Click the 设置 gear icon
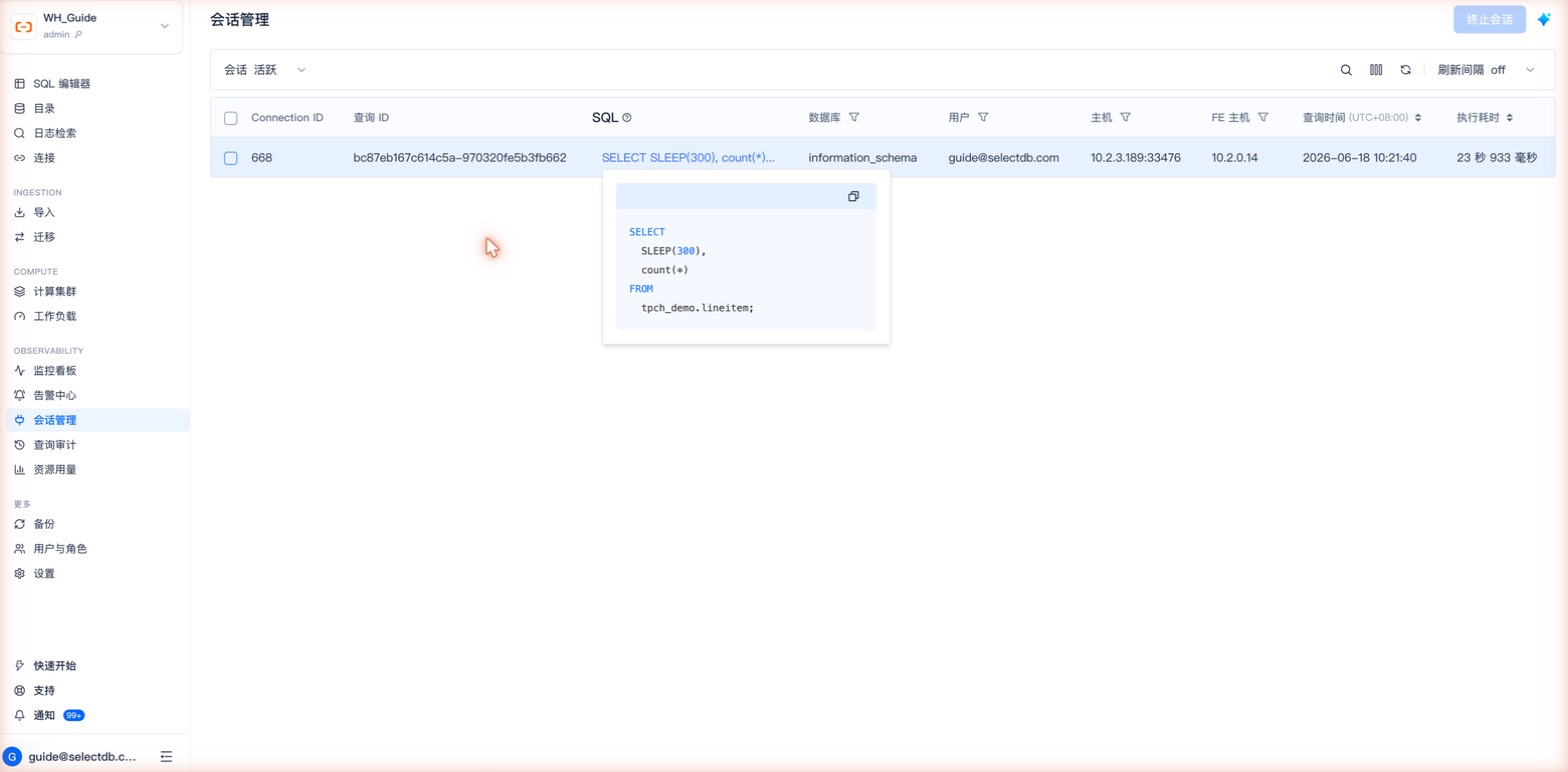Screen dimensions: 1568x772 [20, 574]
